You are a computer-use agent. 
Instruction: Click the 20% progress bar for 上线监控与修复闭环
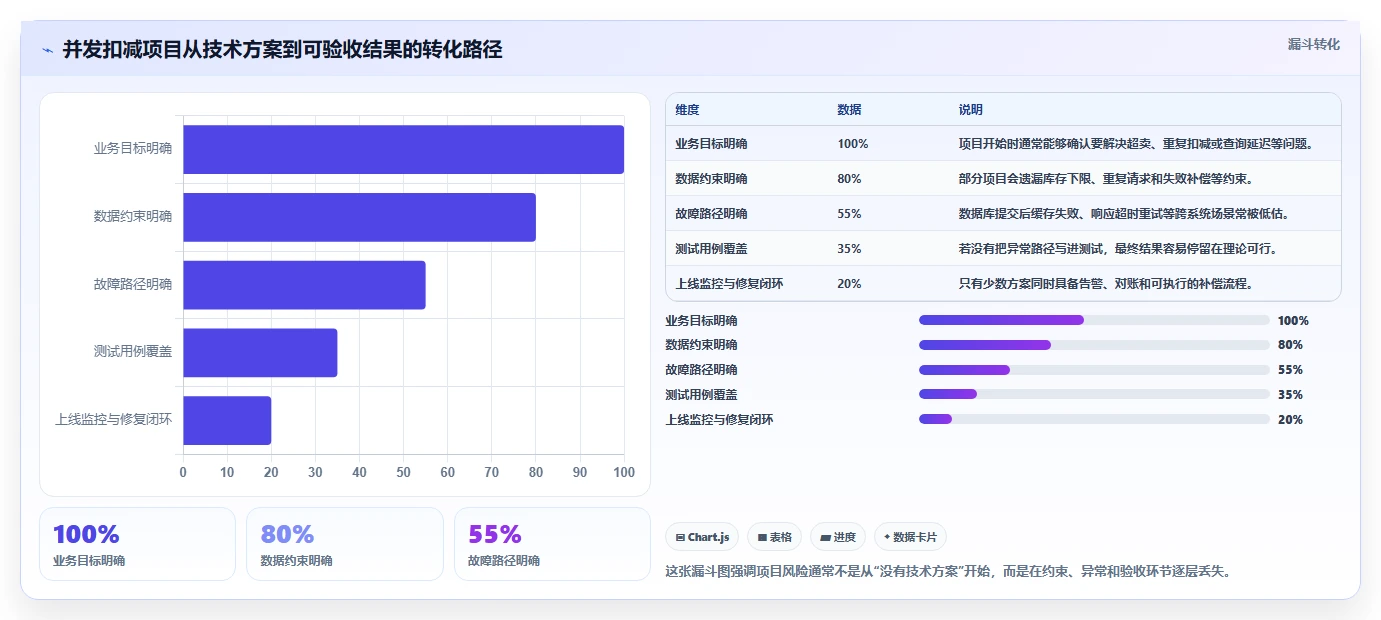tap(1094, 419)
